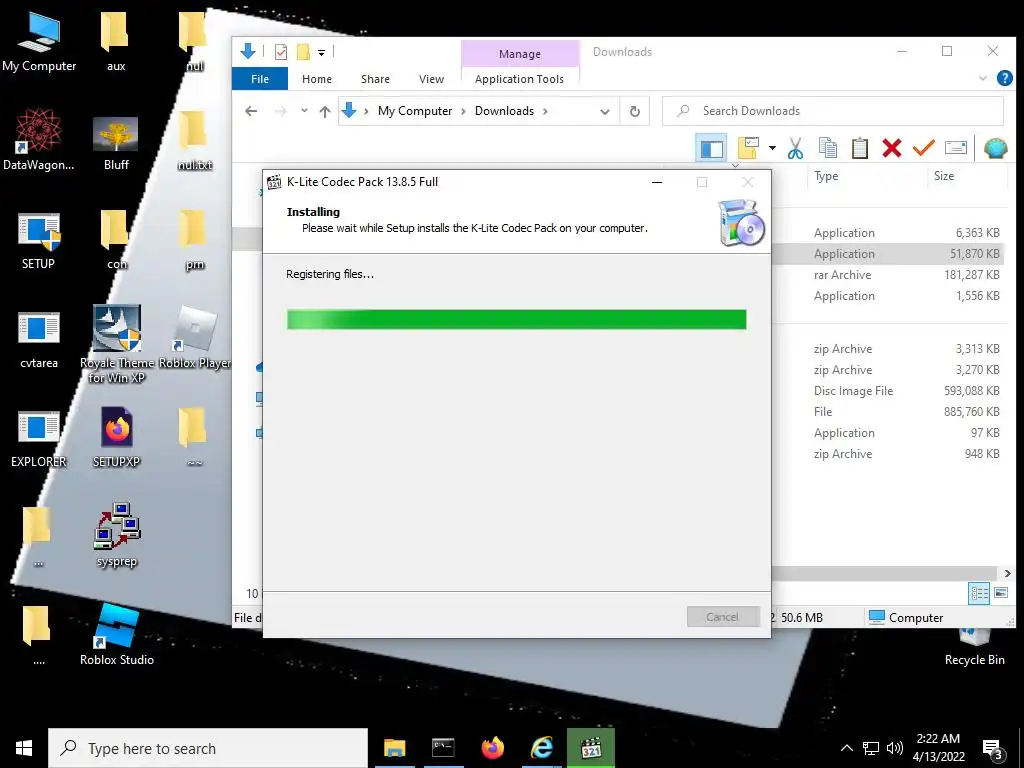Click the New folder icon in quick access toolbar
The image size is (1024, 768).
coord(303,52)
